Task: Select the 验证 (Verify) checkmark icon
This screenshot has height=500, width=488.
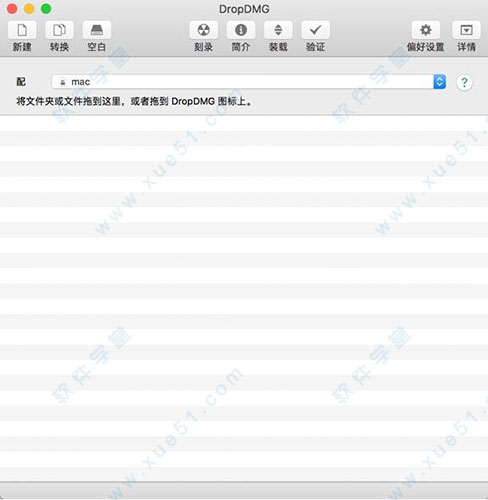Action: pyautogui.click(x=315, y=30)
